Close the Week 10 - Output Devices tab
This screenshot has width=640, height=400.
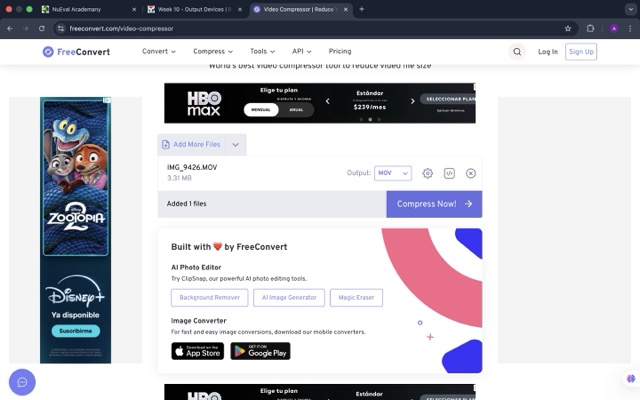[x=240, y=9]
